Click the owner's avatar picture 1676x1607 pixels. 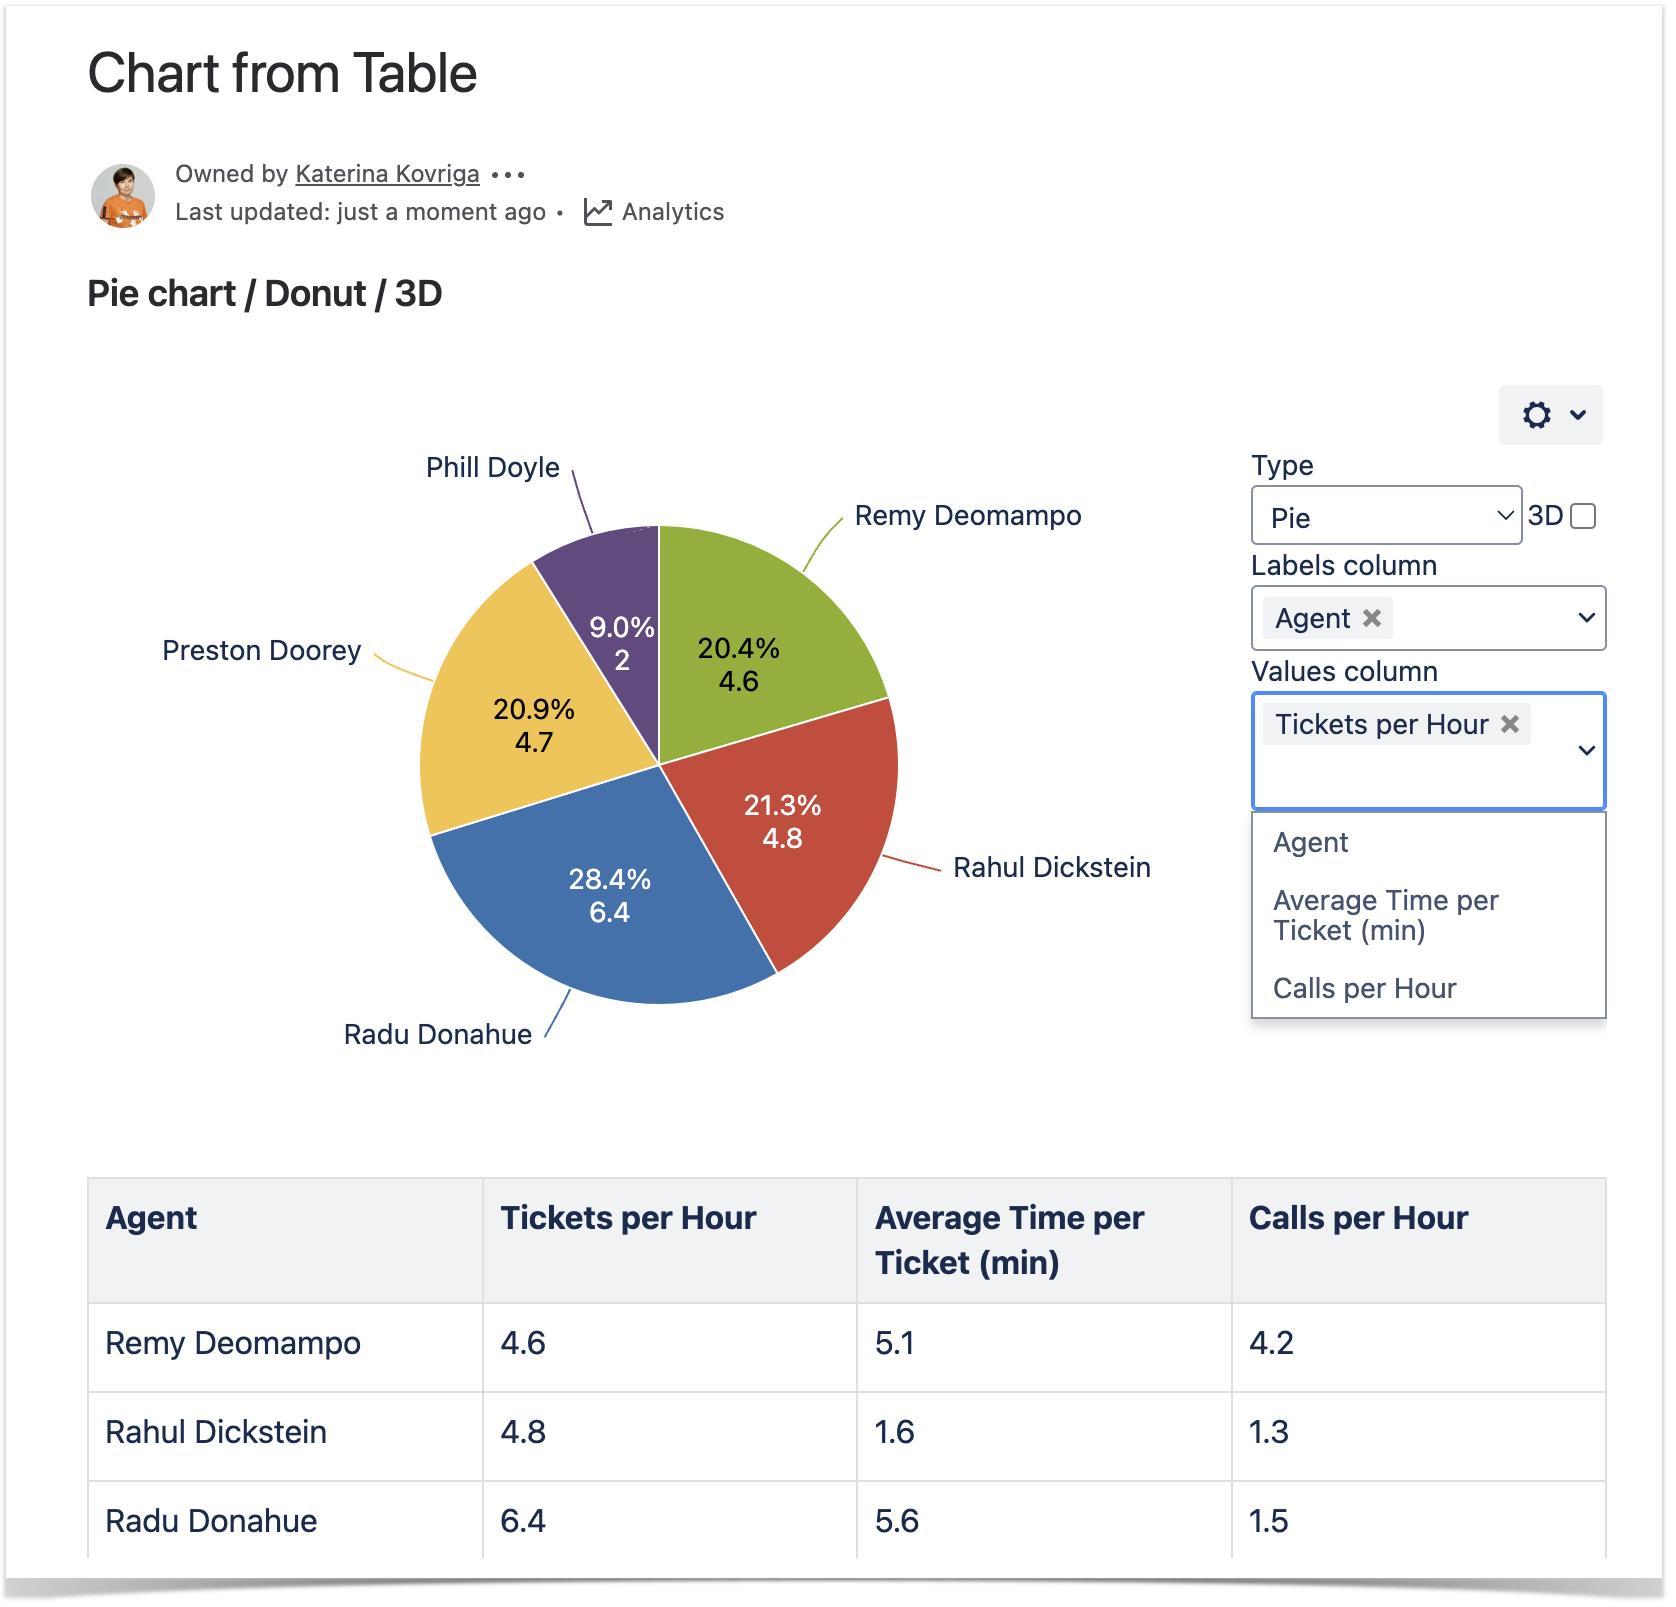[123, 195]
